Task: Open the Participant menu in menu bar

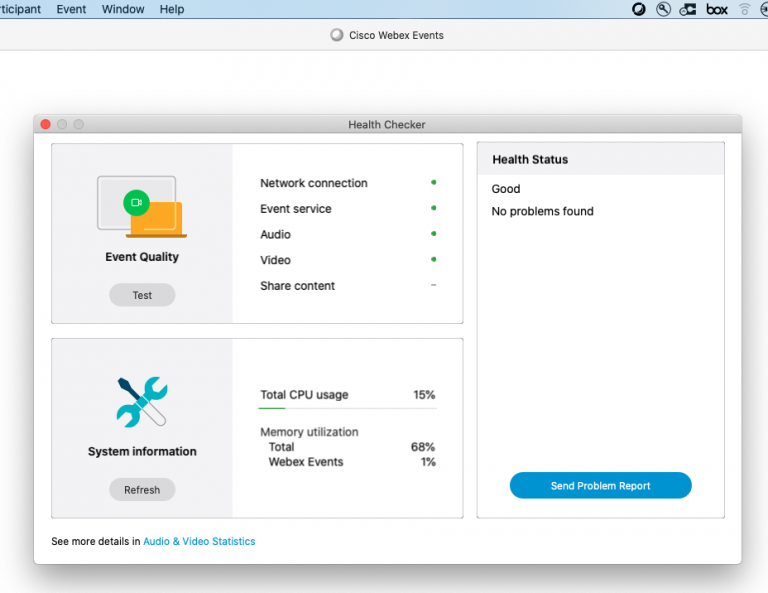Action: pos(20,9)
